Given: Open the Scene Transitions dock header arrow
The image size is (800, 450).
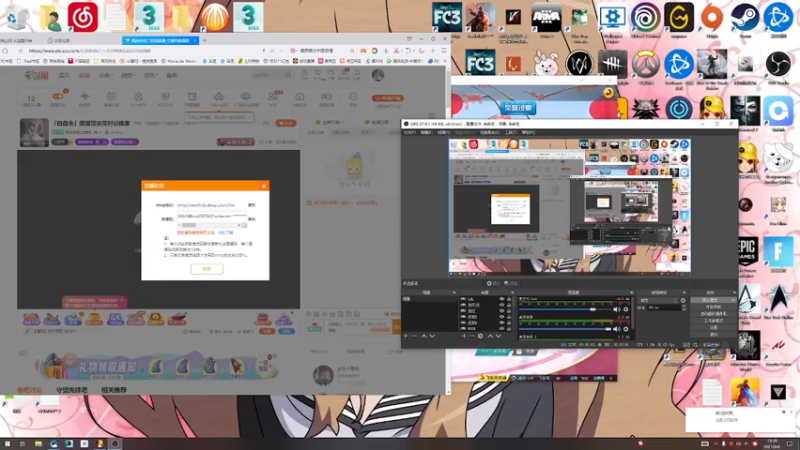Looking at the screenshot, I should tap(684, 292).
